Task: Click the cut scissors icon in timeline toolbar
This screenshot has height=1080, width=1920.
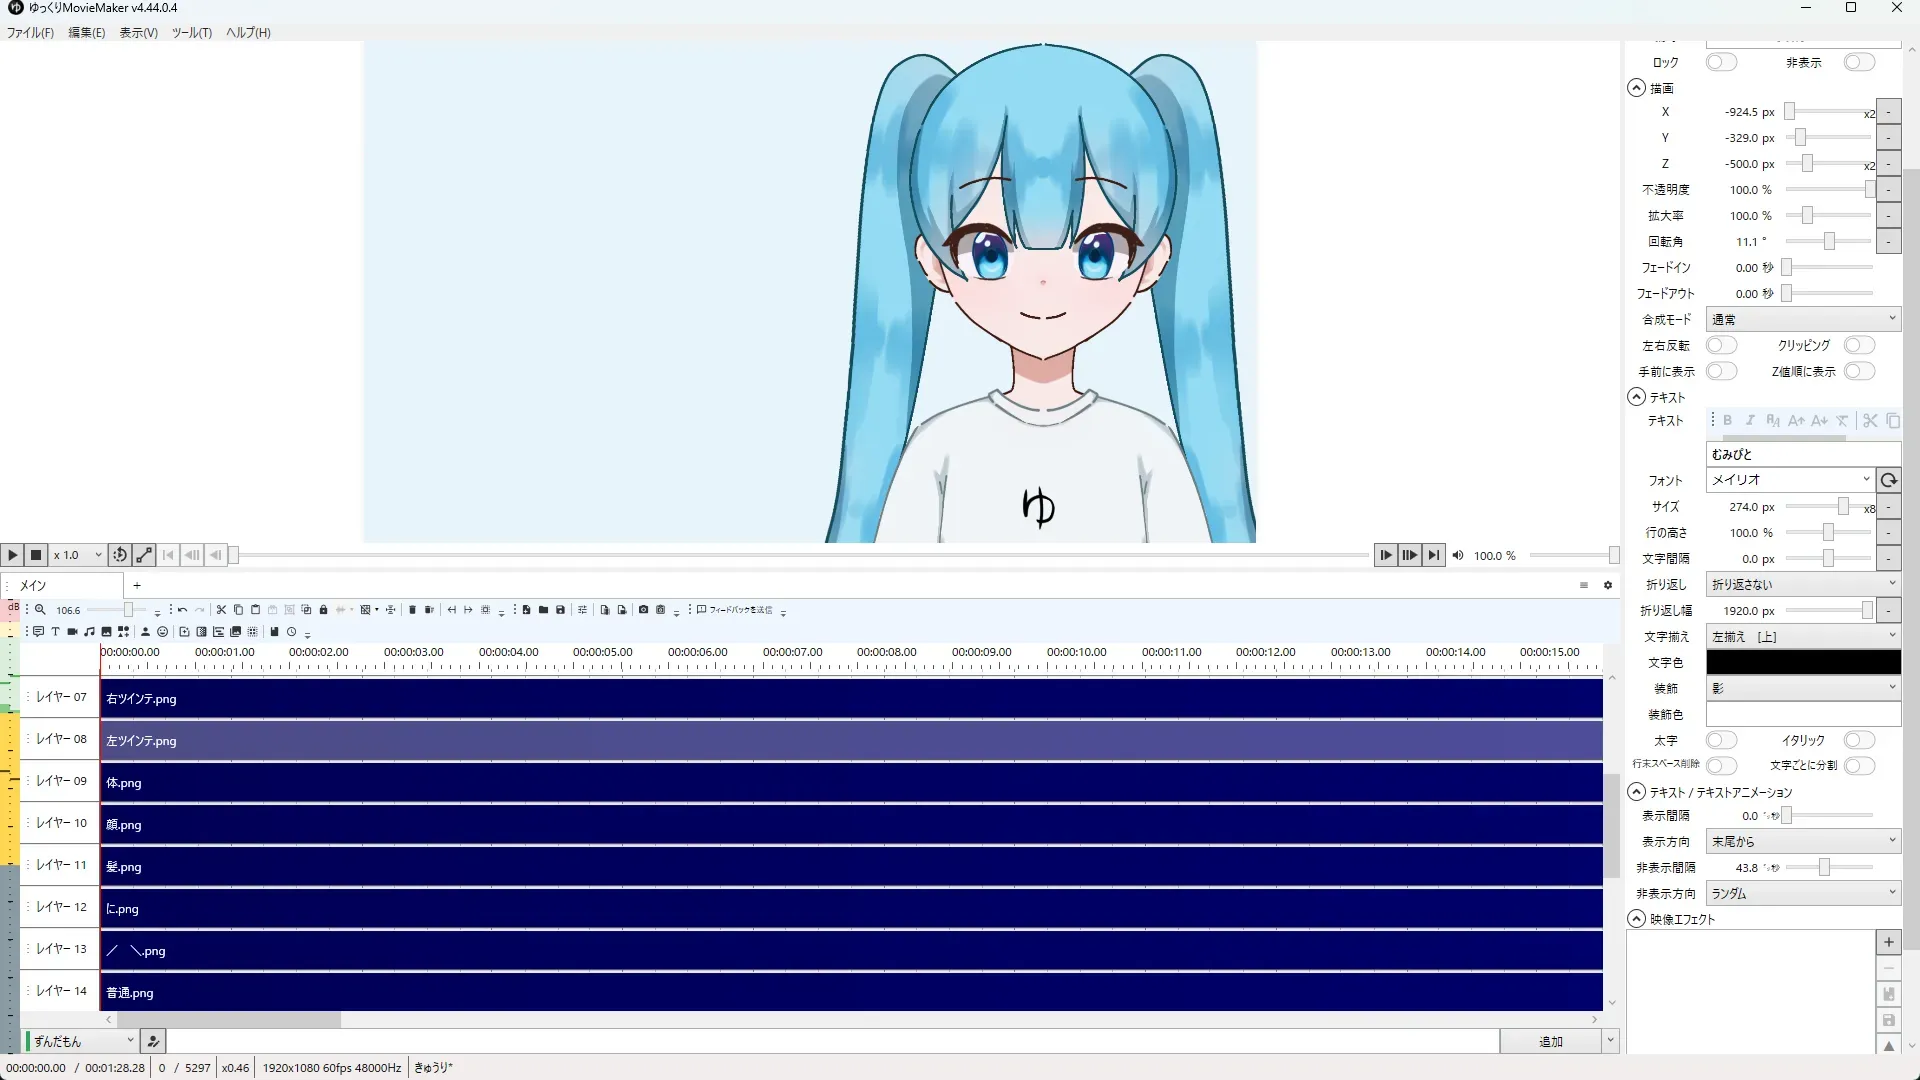Action: pos(221,609)
